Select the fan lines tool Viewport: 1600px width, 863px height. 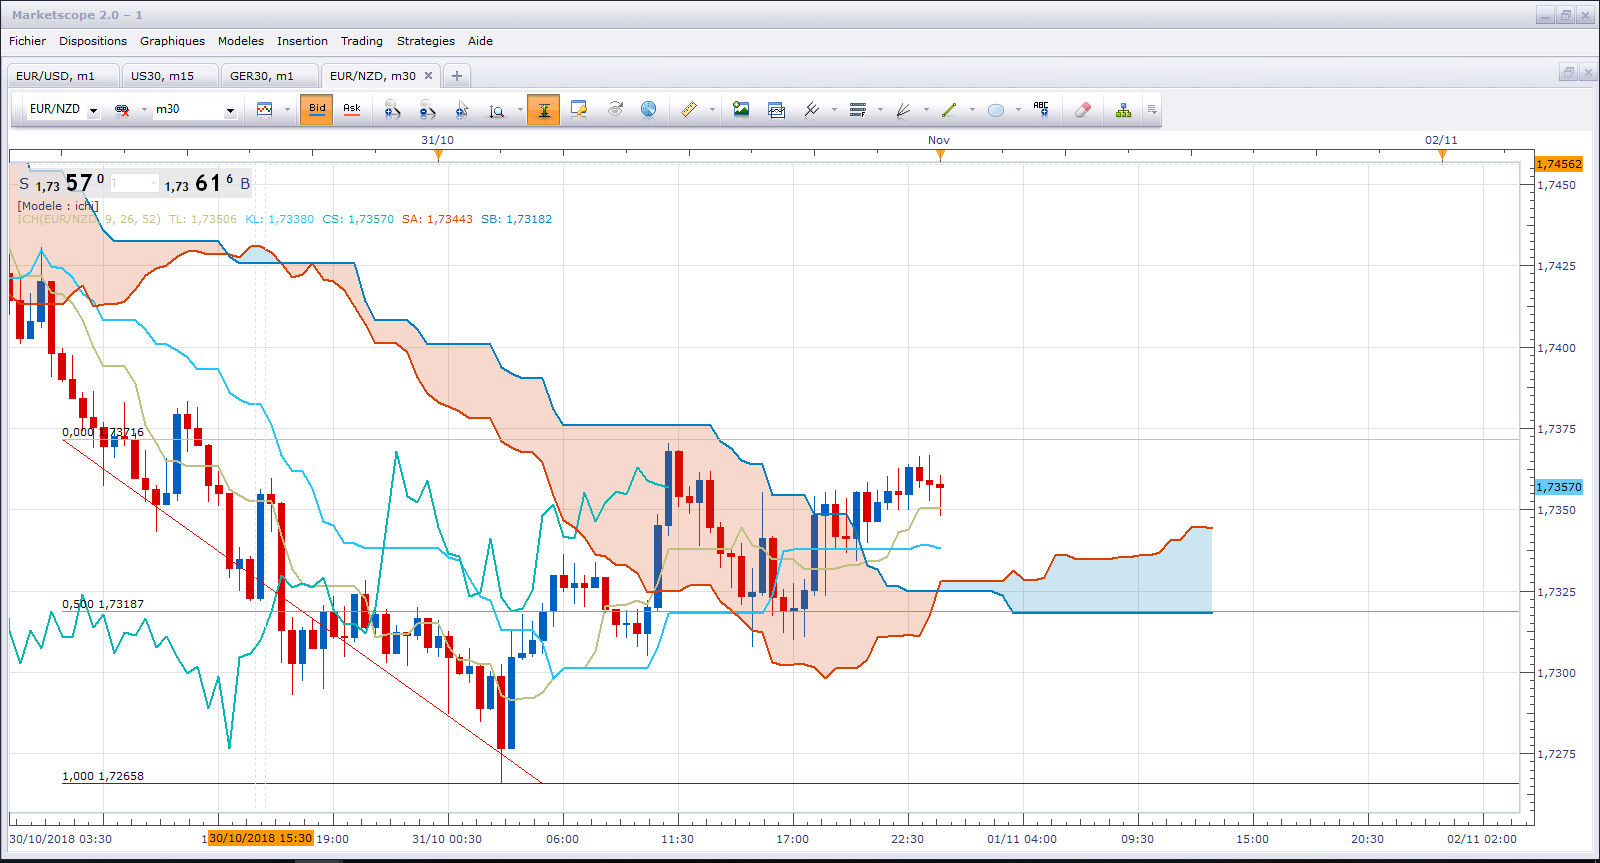[x=903, y=110]
